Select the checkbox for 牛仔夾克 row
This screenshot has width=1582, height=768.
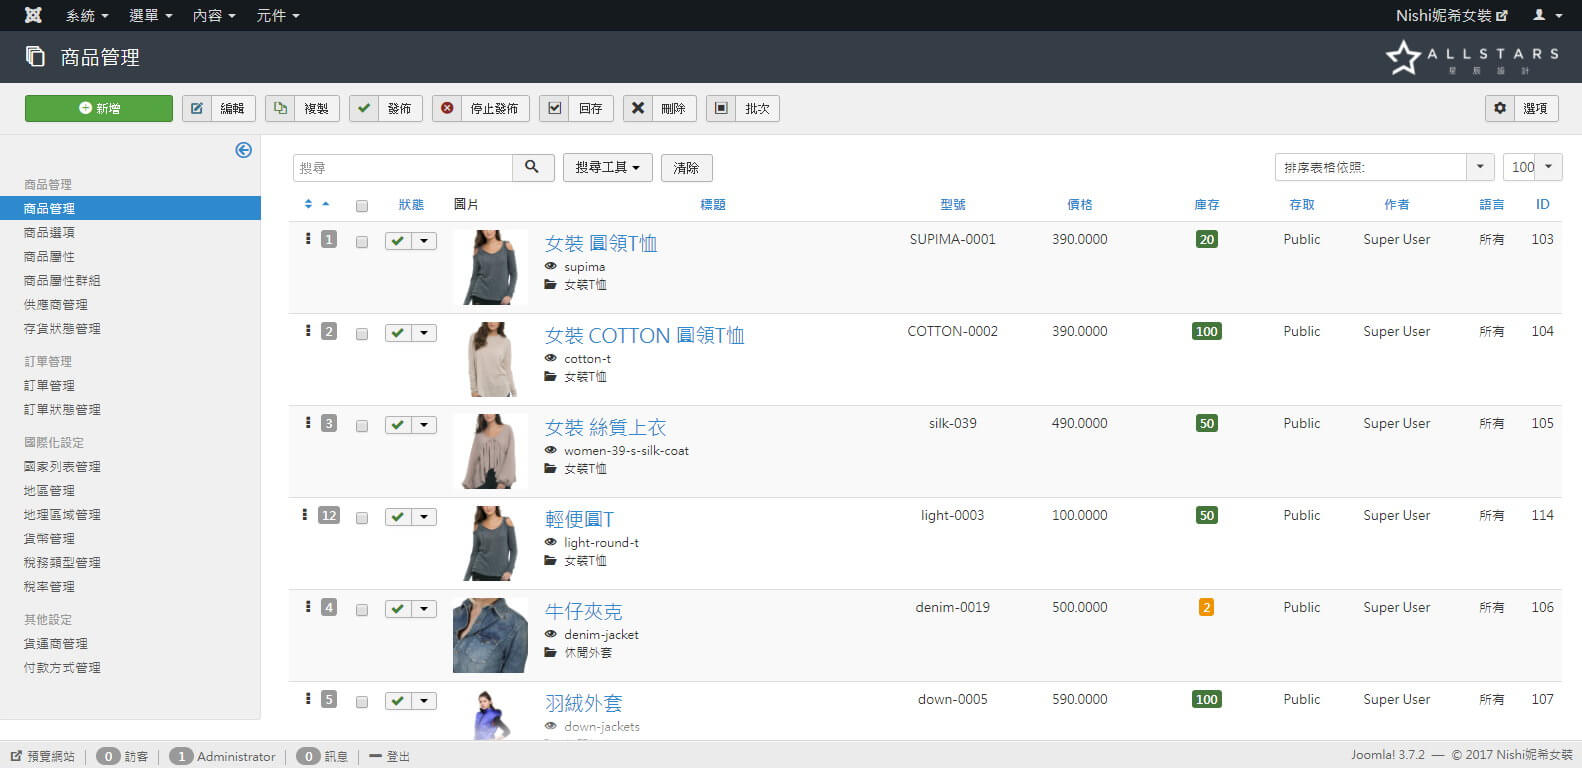tap(362, 610)
